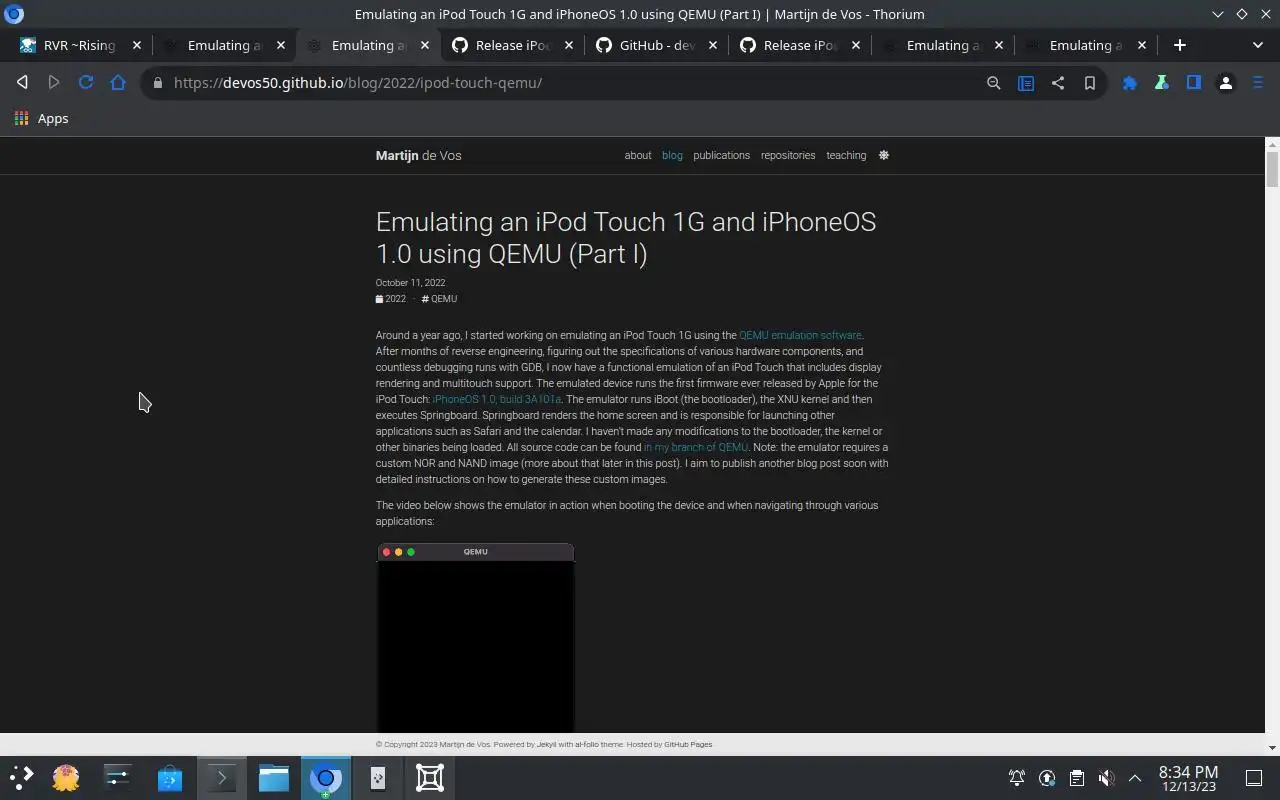Click the article title heading
Viewport: 1280px width, 800px height.
pyautogui.click(x=626, y=237)
